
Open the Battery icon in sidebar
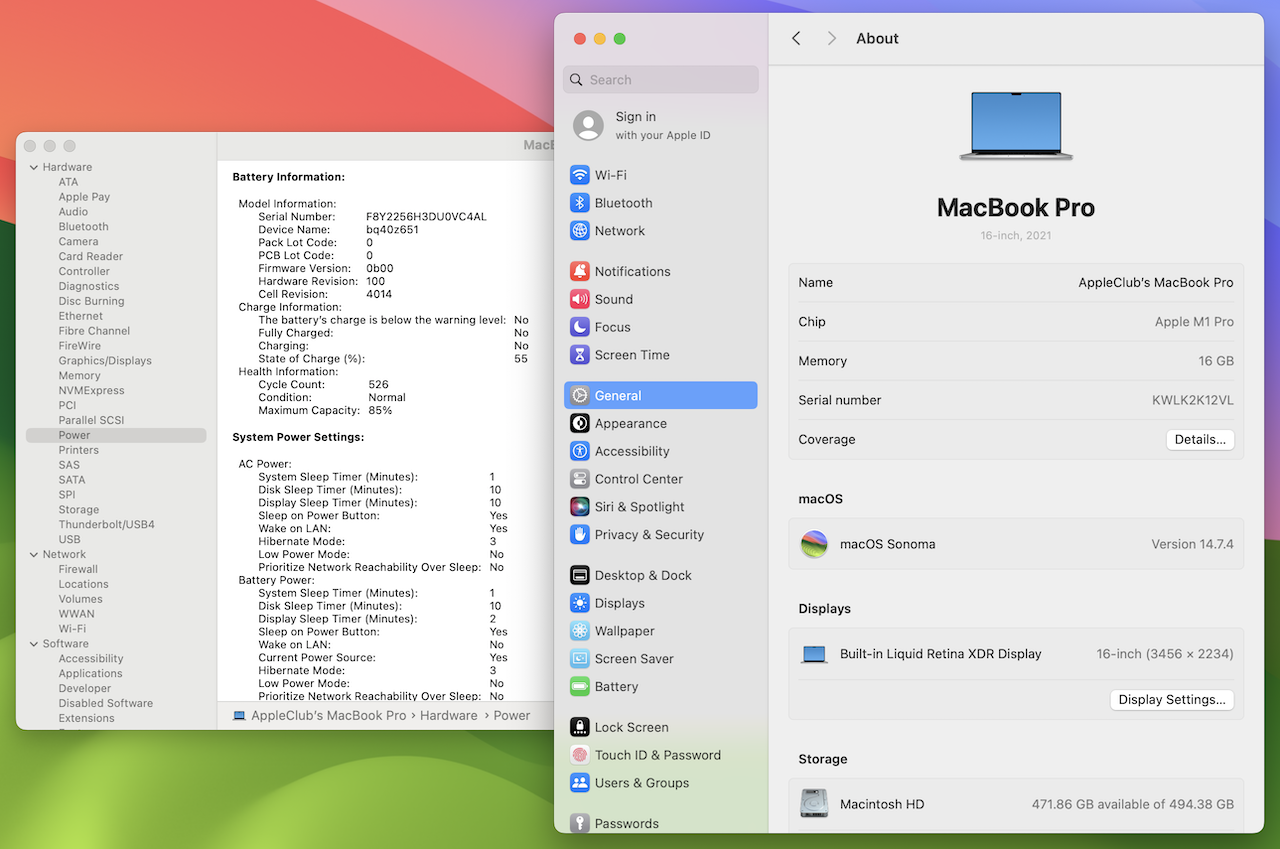[x=580, y=687]
